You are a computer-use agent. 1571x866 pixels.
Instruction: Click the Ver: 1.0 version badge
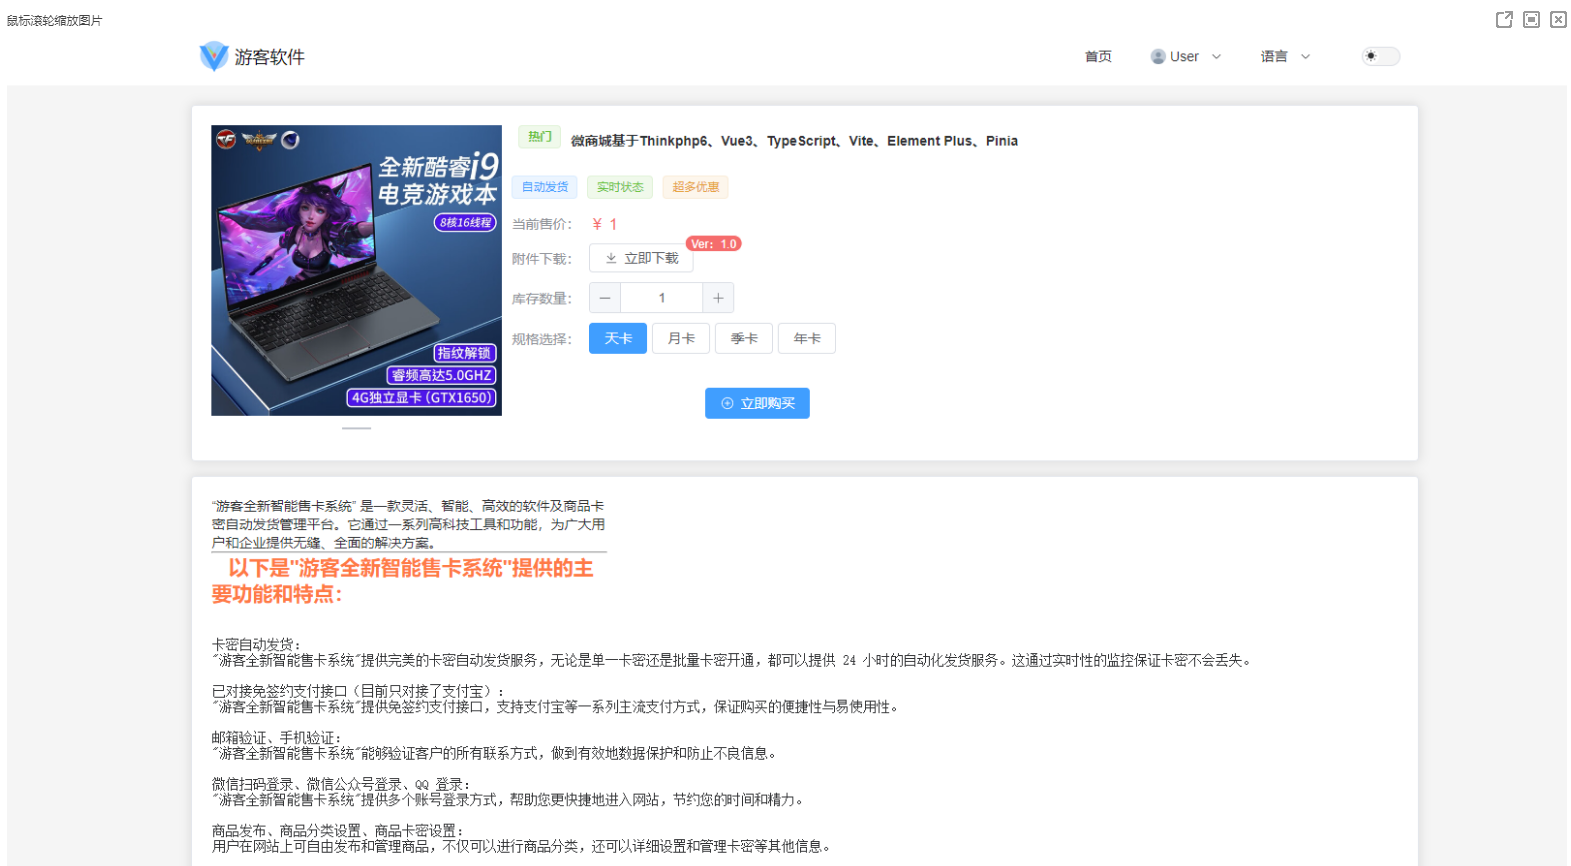(714, 244)
